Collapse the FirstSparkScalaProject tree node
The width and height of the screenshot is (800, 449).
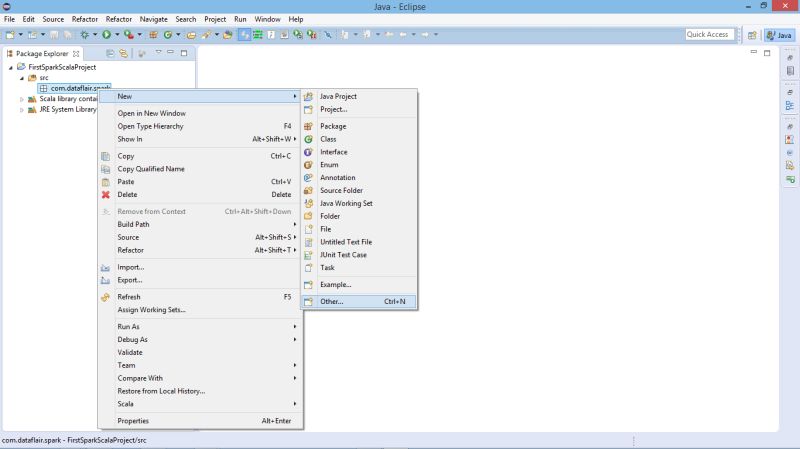tap(11, 67)
